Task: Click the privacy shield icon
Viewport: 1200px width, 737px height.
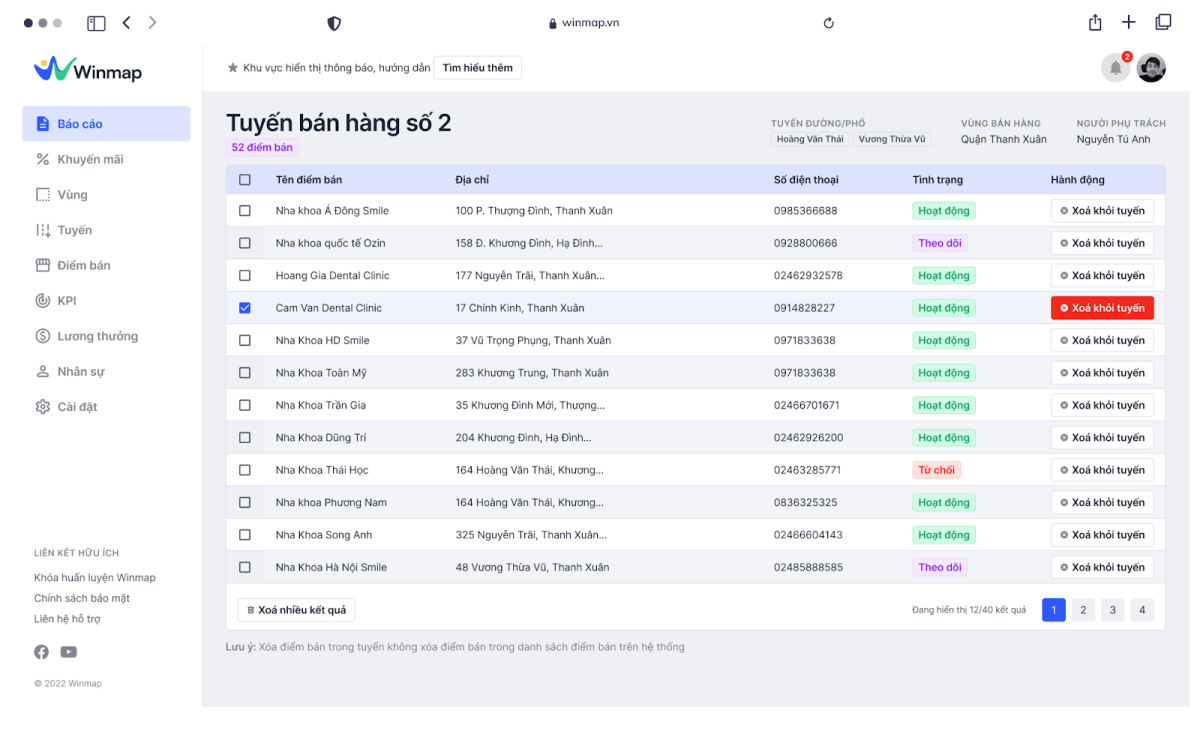Action: tap(334, 23)
